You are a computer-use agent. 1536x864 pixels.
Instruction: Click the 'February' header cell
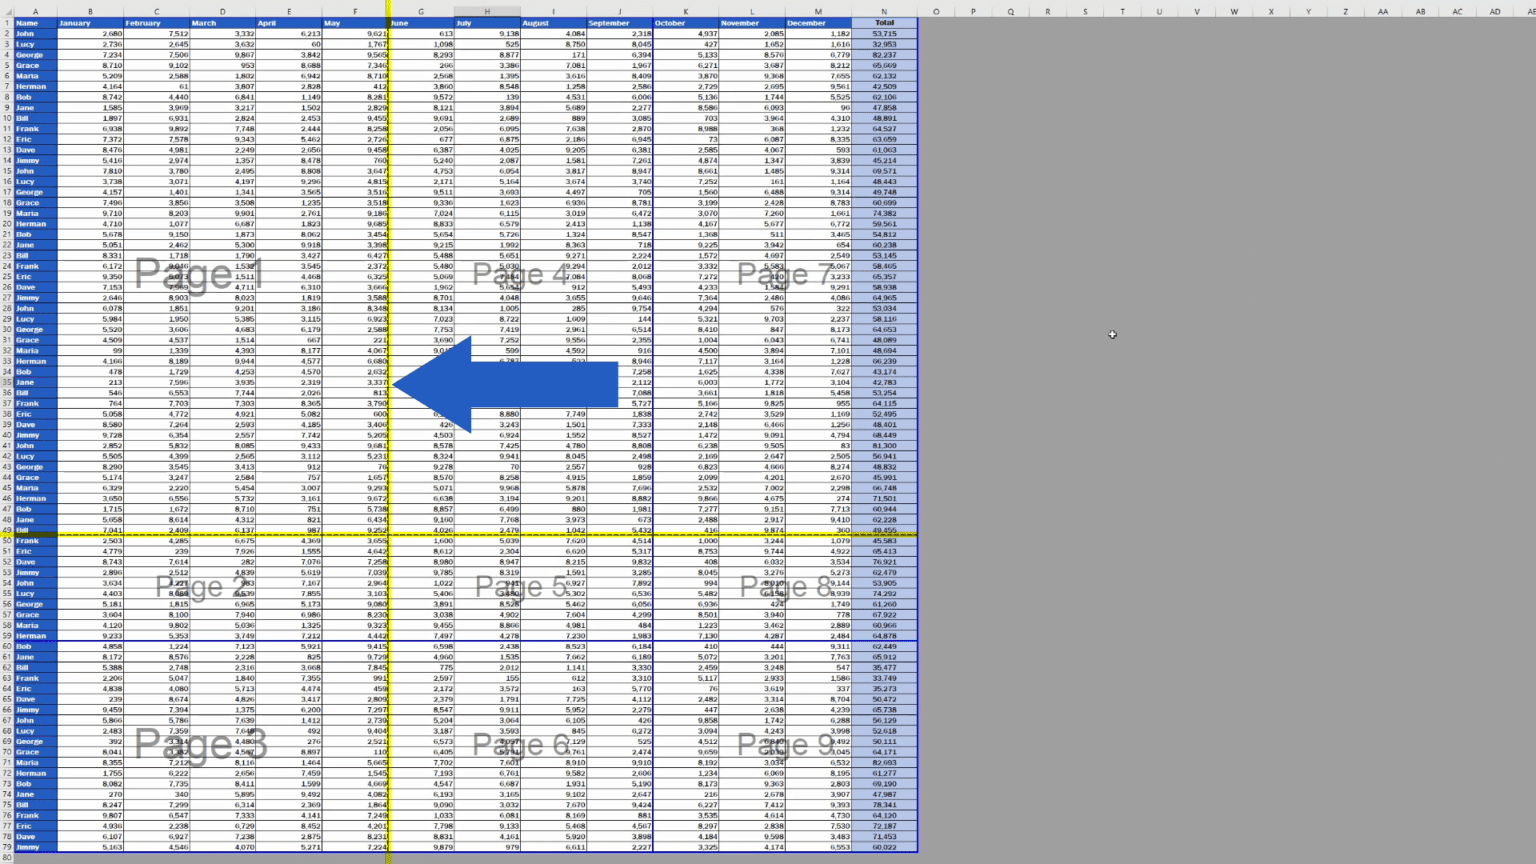point(156,23)
